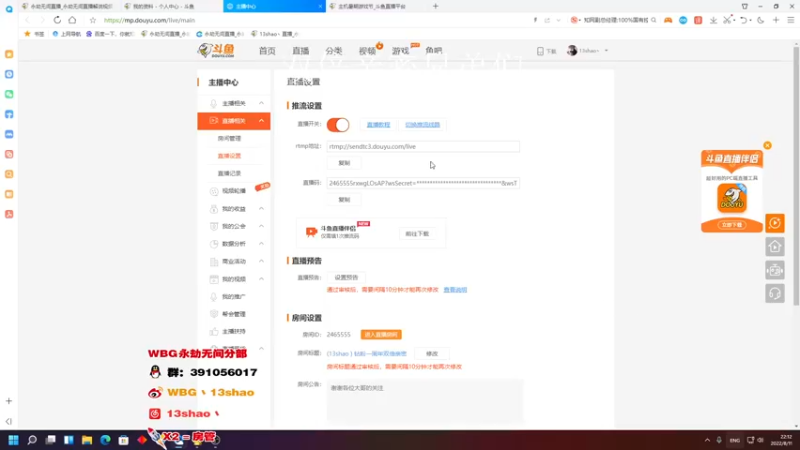The width and height of the screenshot is (800, 450).
Task: Click browser download arrow icon in toolbar
Action: pos(713,20)
